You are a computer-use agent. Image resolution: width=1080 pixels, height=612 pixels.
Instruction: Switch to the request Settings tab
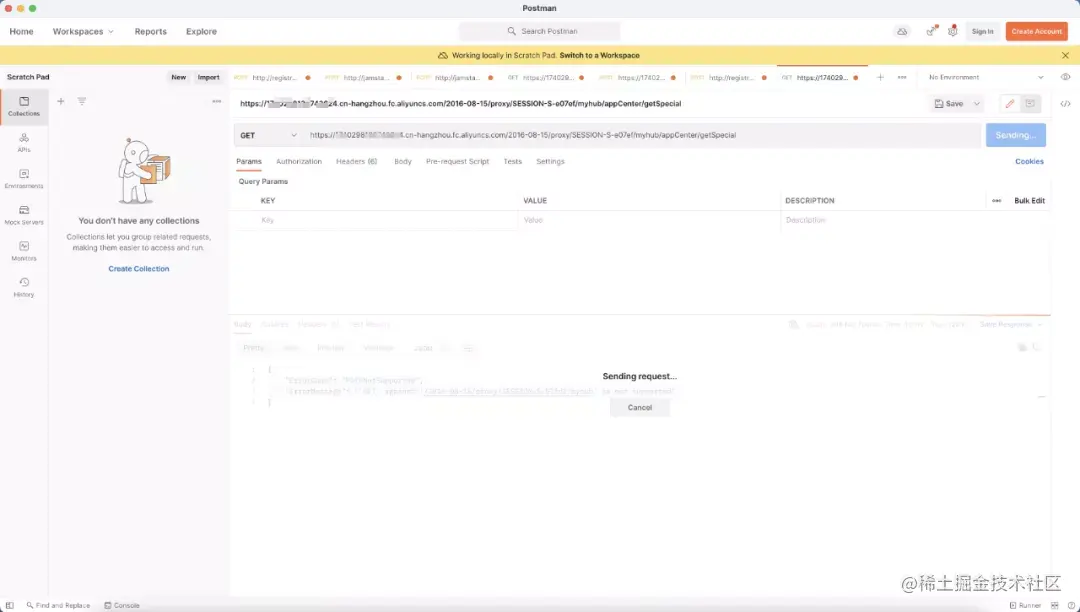(x=550, y=162)
